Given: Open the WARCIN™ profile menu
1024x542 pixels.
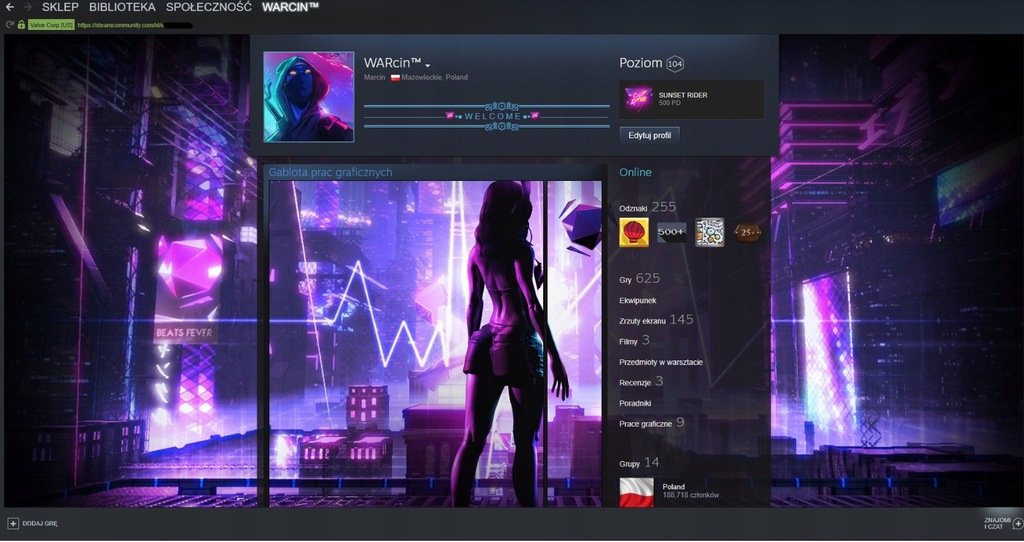Looking at the screenshot, I should (290, 7).
